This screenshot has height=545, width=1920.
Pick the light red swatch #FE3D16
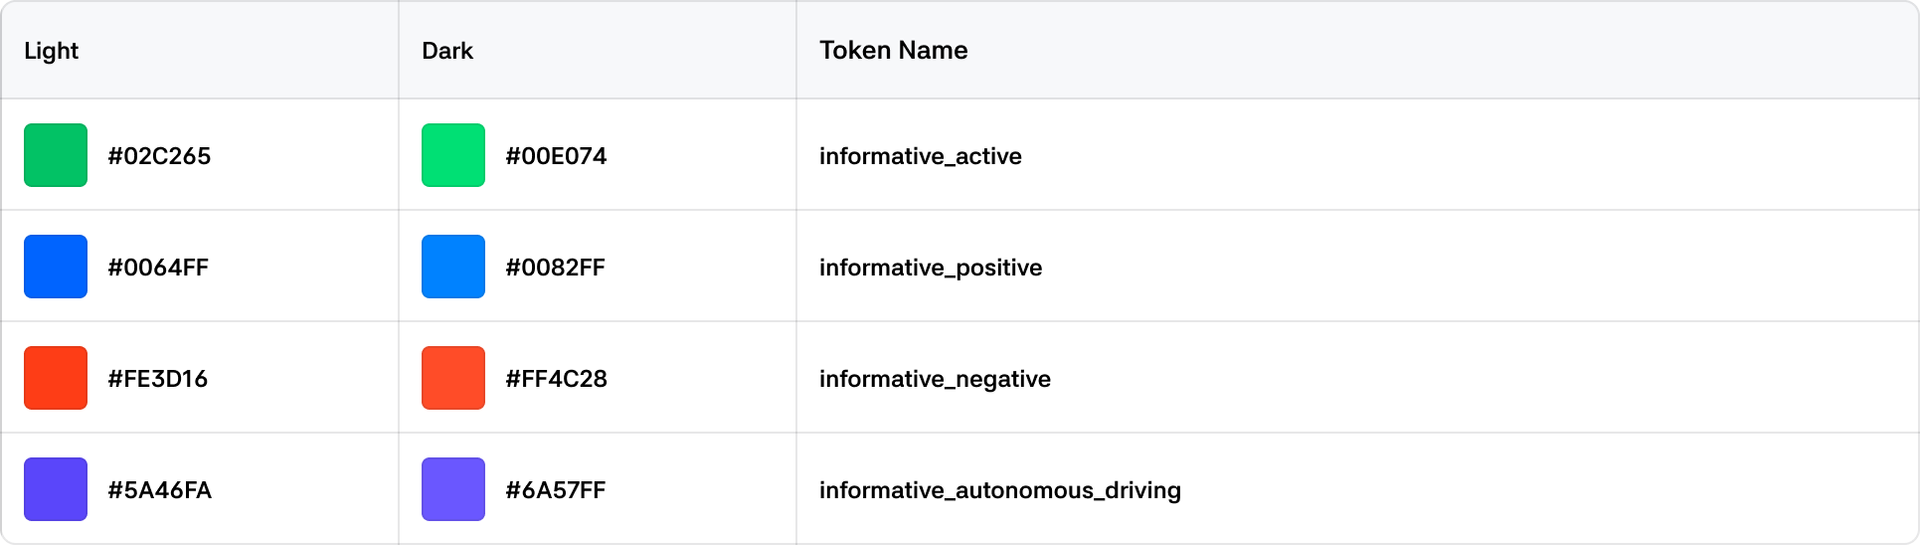56,378
